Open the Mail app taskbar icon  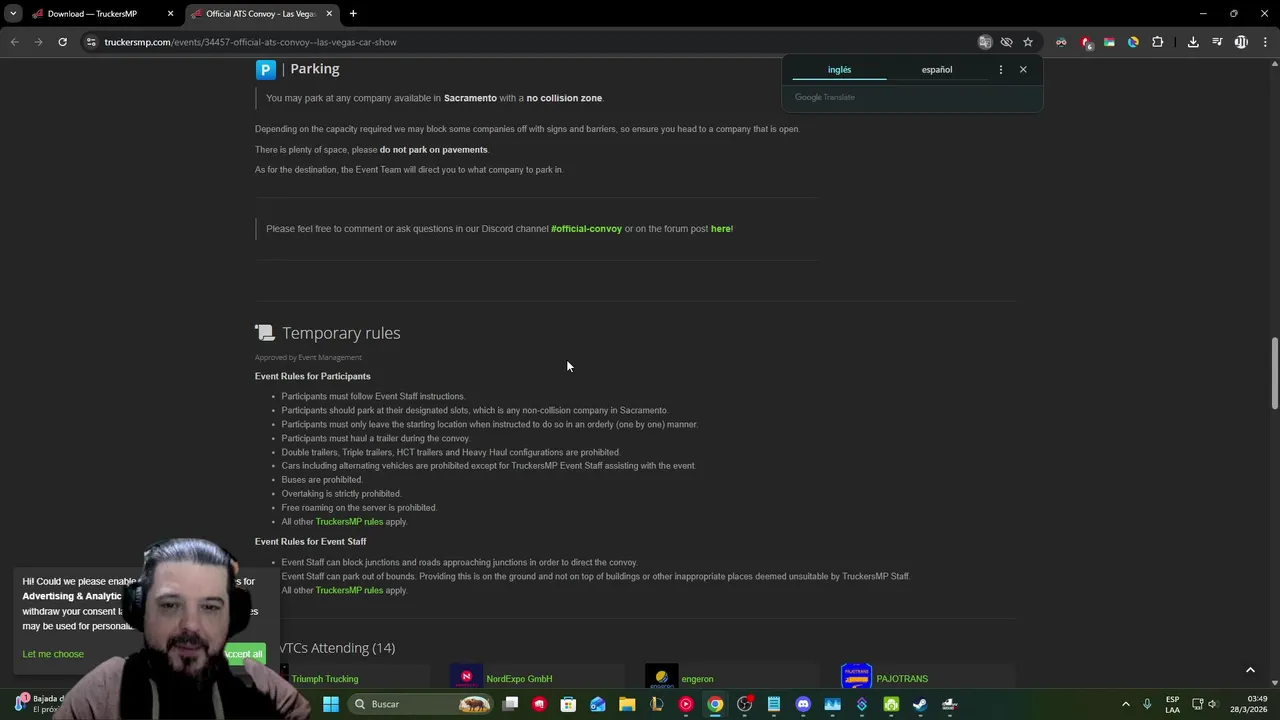(598, 704)
